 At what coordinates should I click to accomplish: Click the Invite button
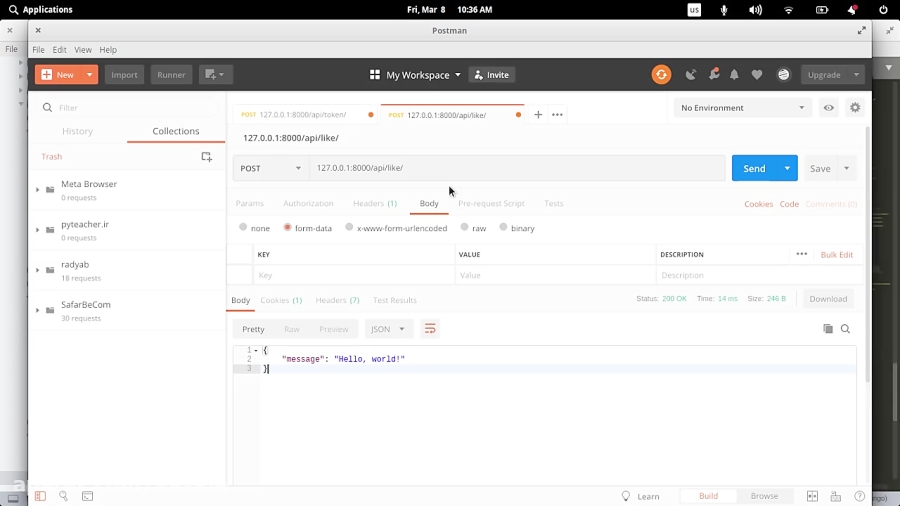(492, 75)
